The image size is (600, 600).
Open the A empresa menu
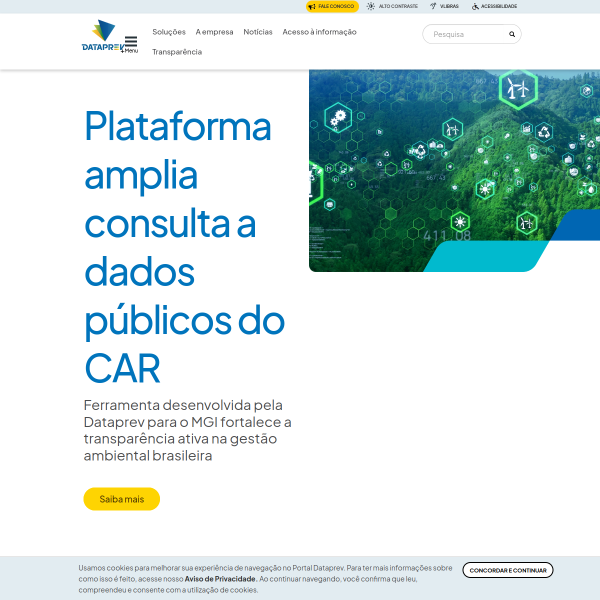click(214, 32)
